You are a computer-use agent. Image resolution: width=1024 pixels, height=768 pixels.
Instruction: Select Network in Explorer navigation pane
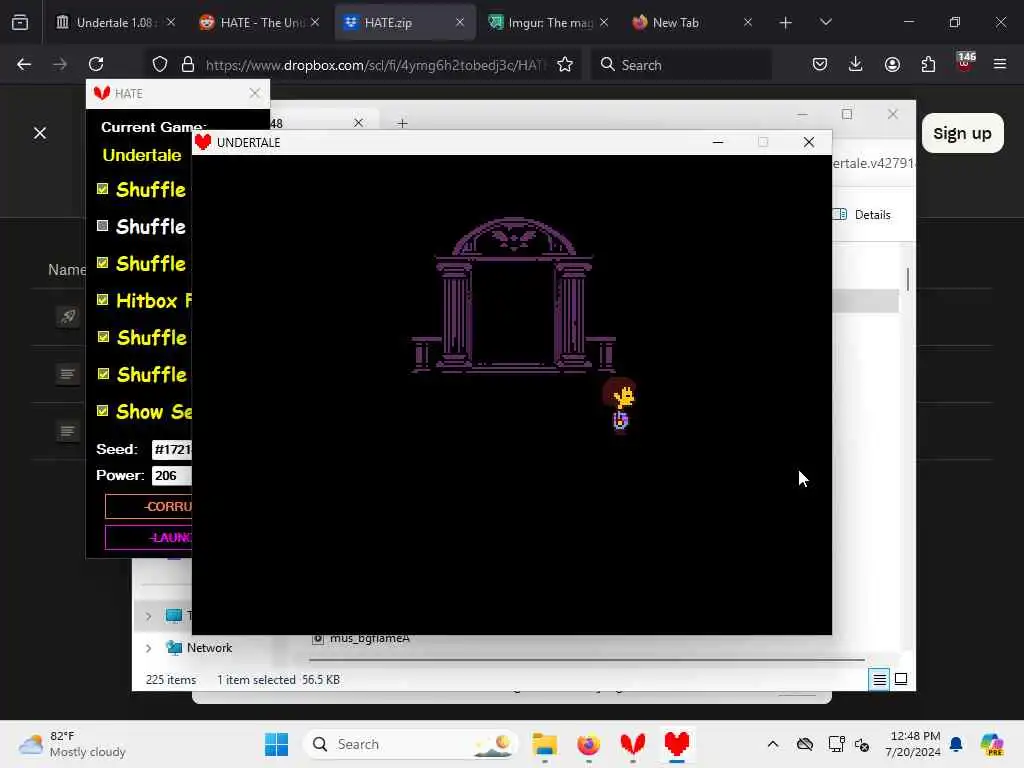tap(209, 648)
